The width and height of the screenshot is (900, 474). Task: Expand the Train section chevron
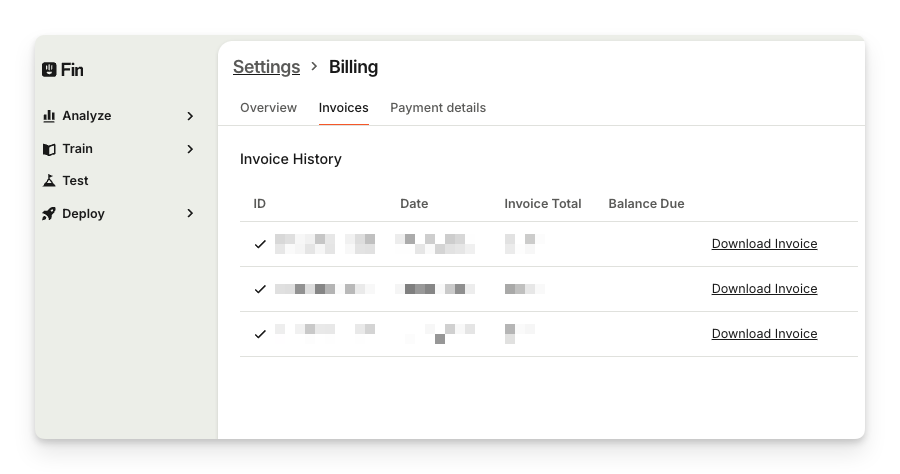190,149
